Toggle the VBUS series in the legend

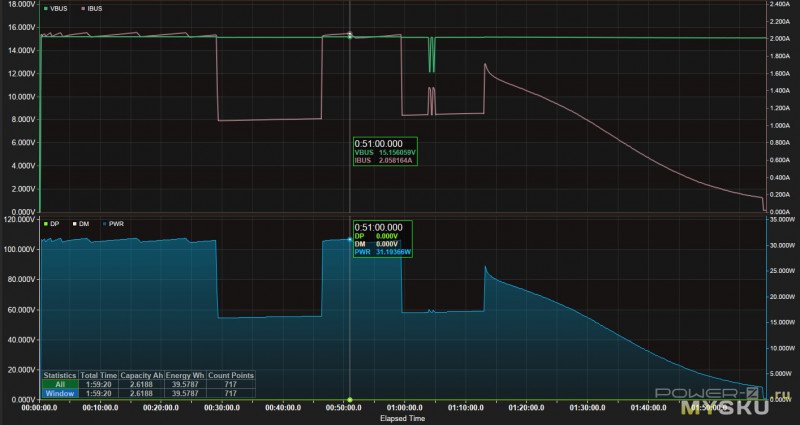58,8
